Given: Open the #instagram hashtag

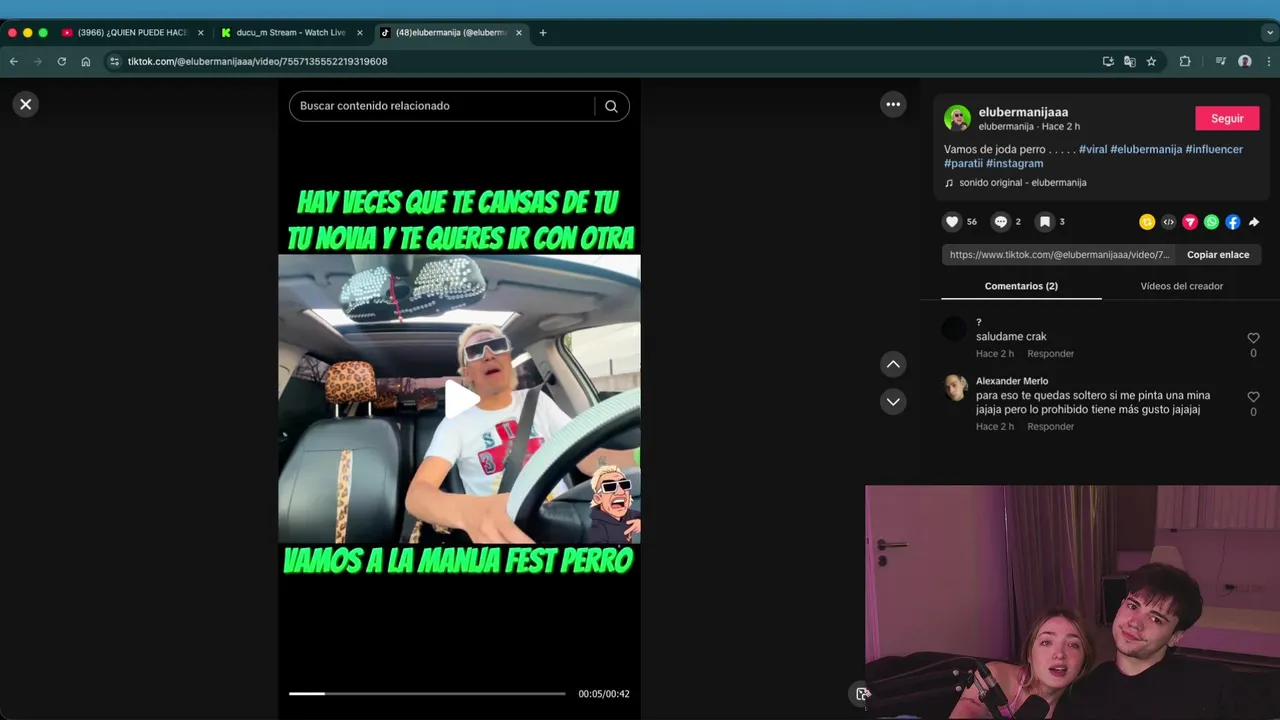Looking at the screenshot, I should [x=1014, y=163].
